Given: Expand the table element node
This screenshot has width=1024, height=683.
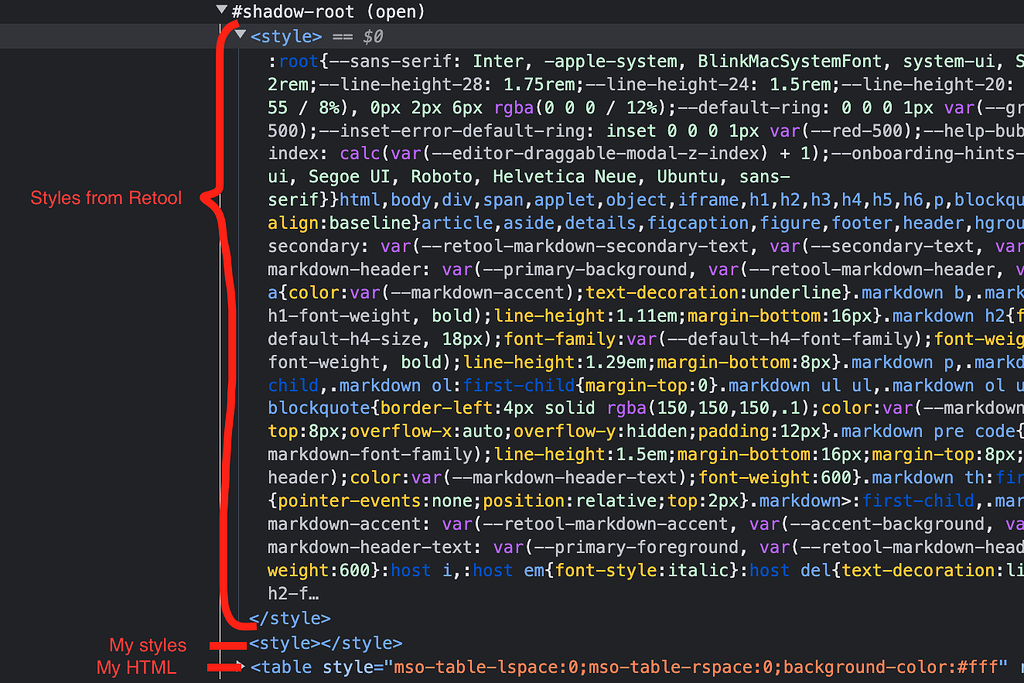Looking at the screenshot, I should pyautogui.click(x=238, y=666).
